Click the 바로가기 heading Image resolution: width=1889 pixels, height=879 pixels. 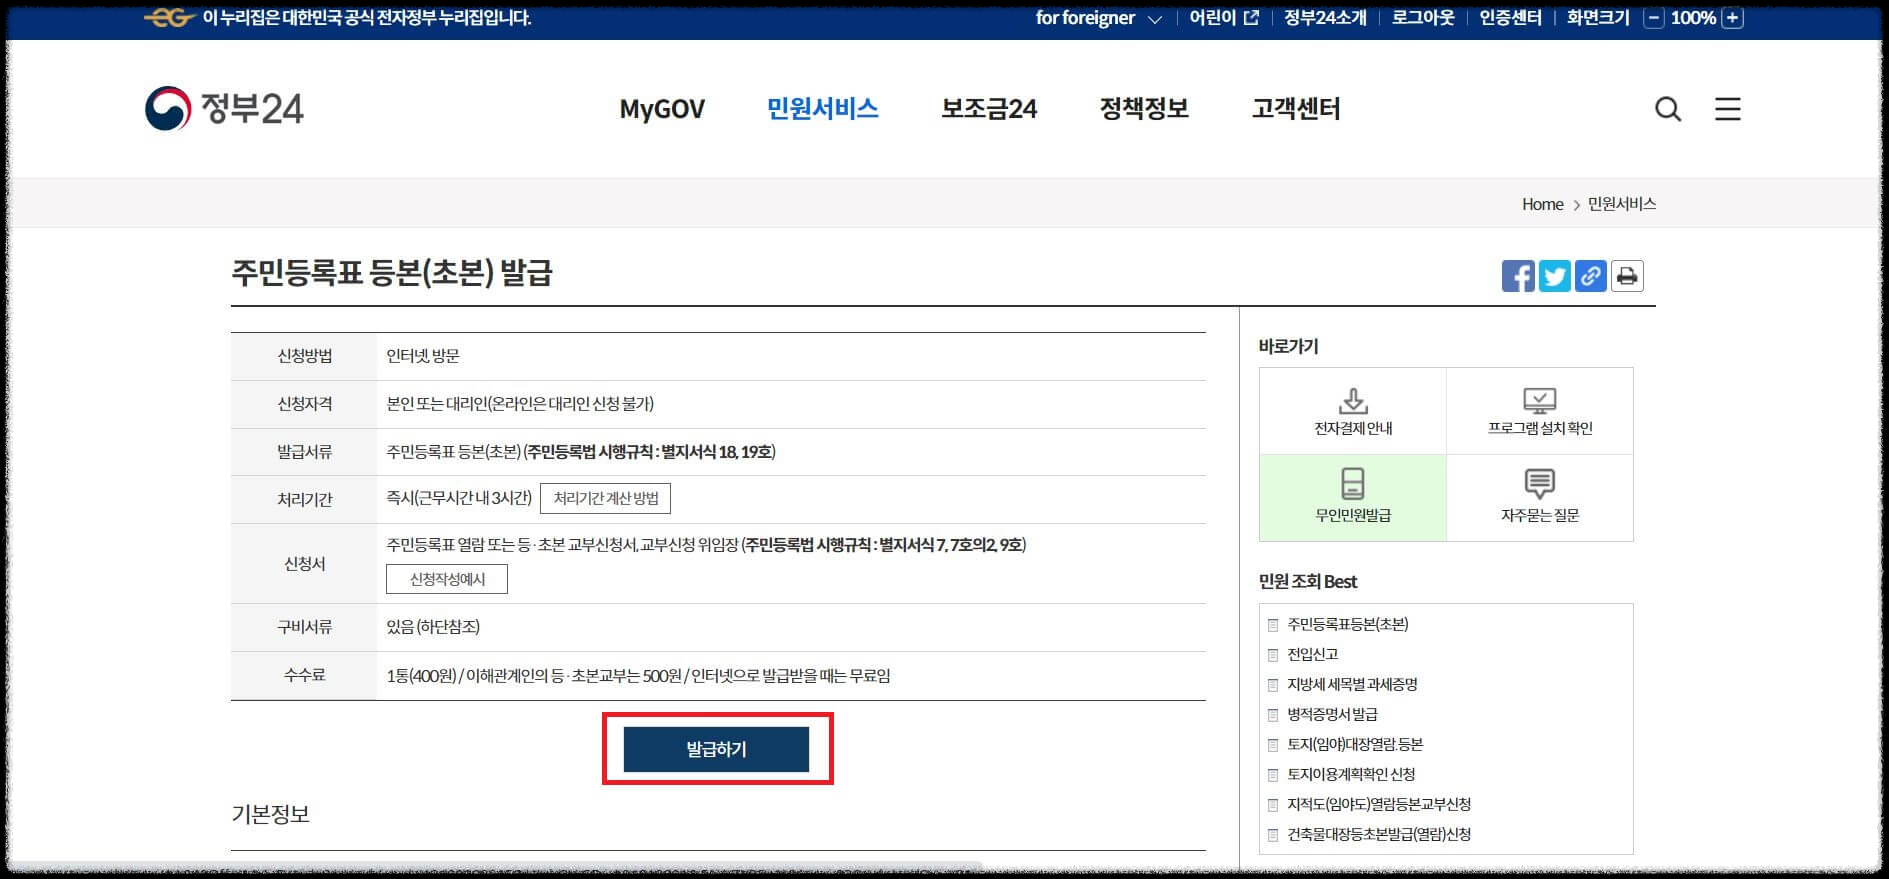tap(1288, 346)
